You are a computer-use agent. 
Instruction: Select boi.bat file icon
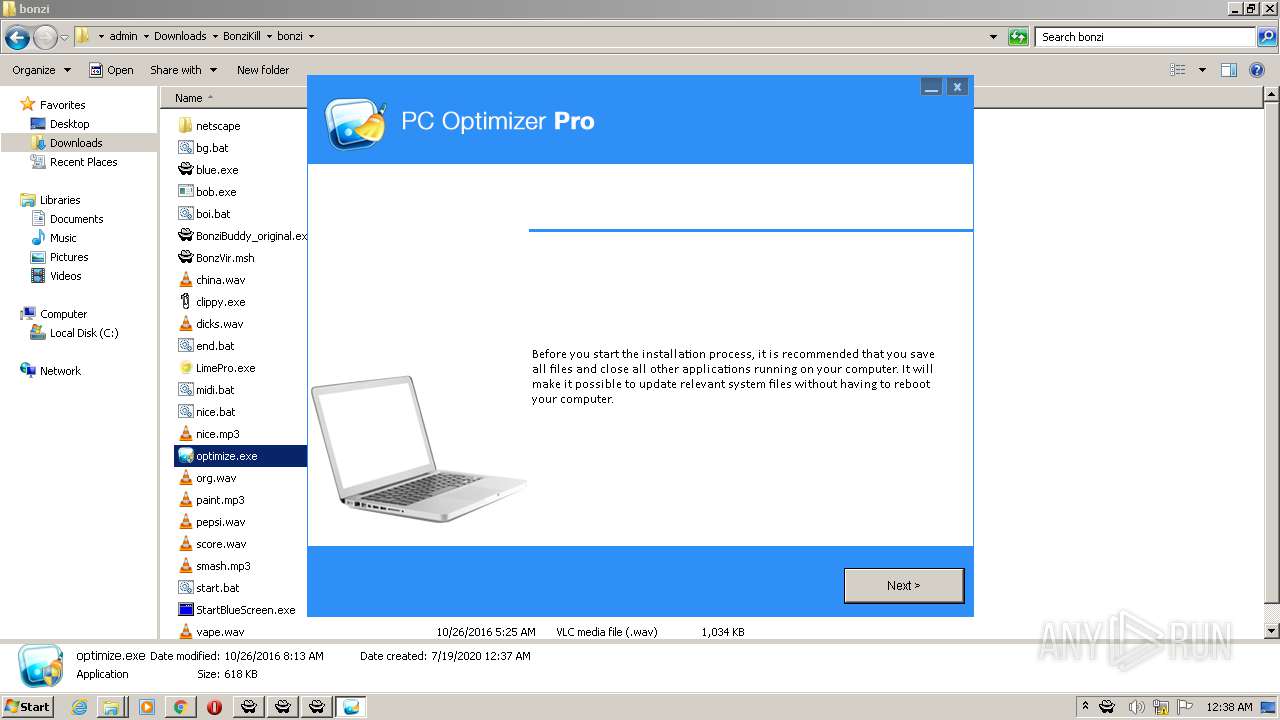185,214
